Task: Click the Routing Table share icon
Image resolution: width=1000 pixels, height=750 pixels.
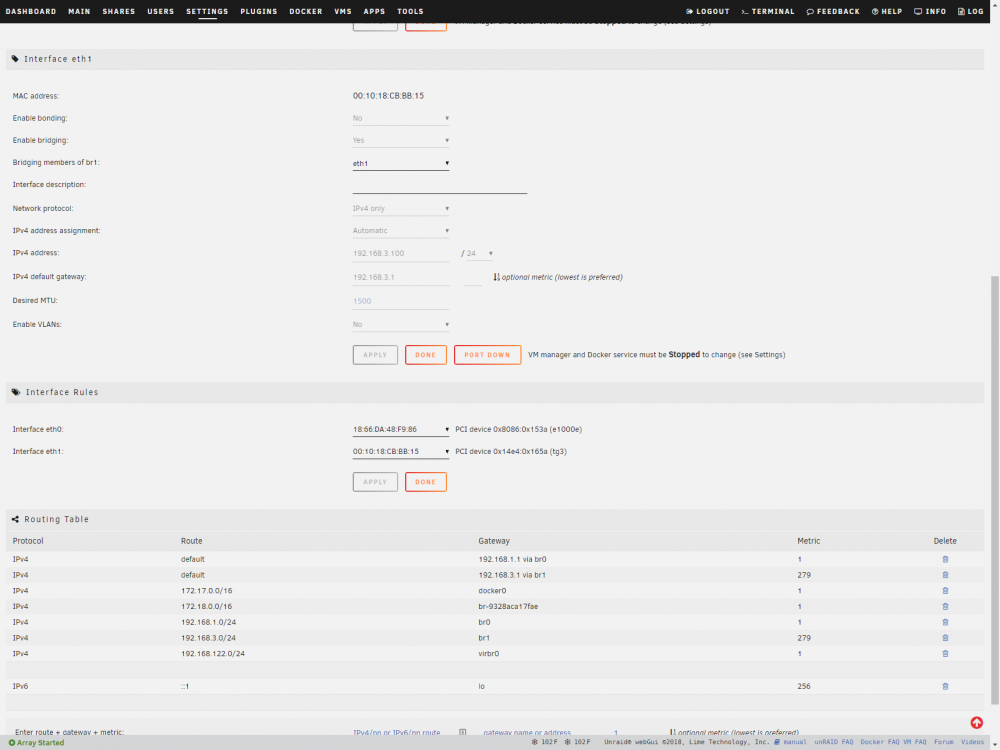Action: click(x=15, y=519)
